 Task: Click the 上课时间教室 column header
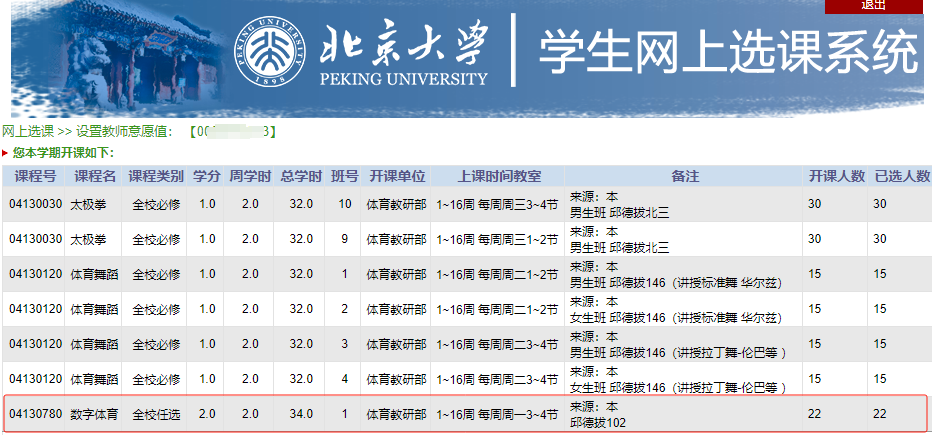click(499, 176)
